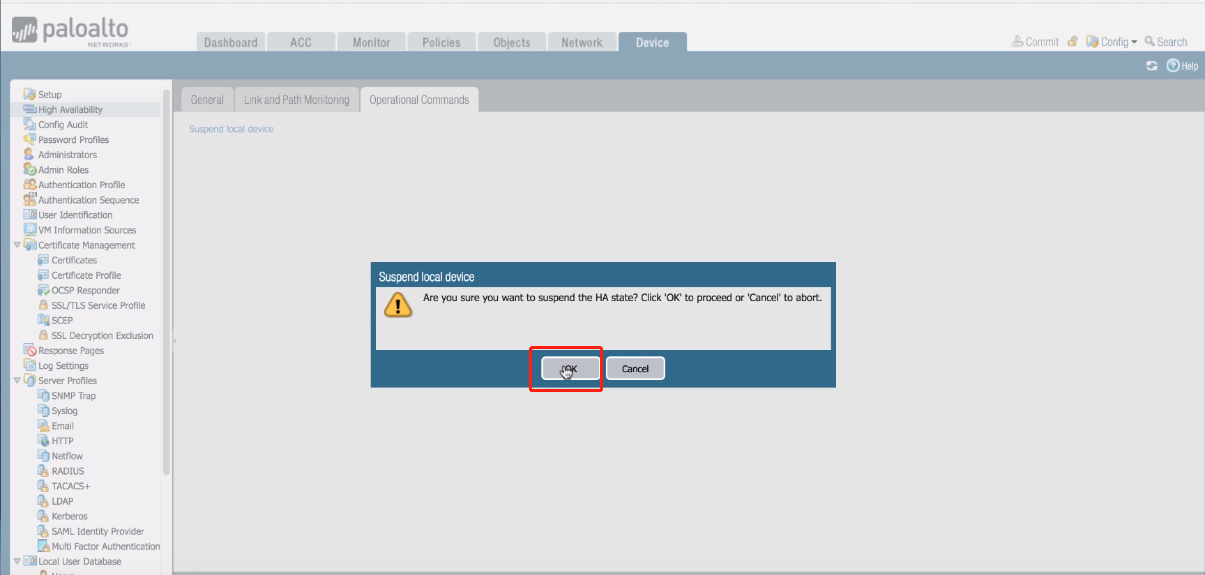Select the Device tab

(x=652, y=42)
